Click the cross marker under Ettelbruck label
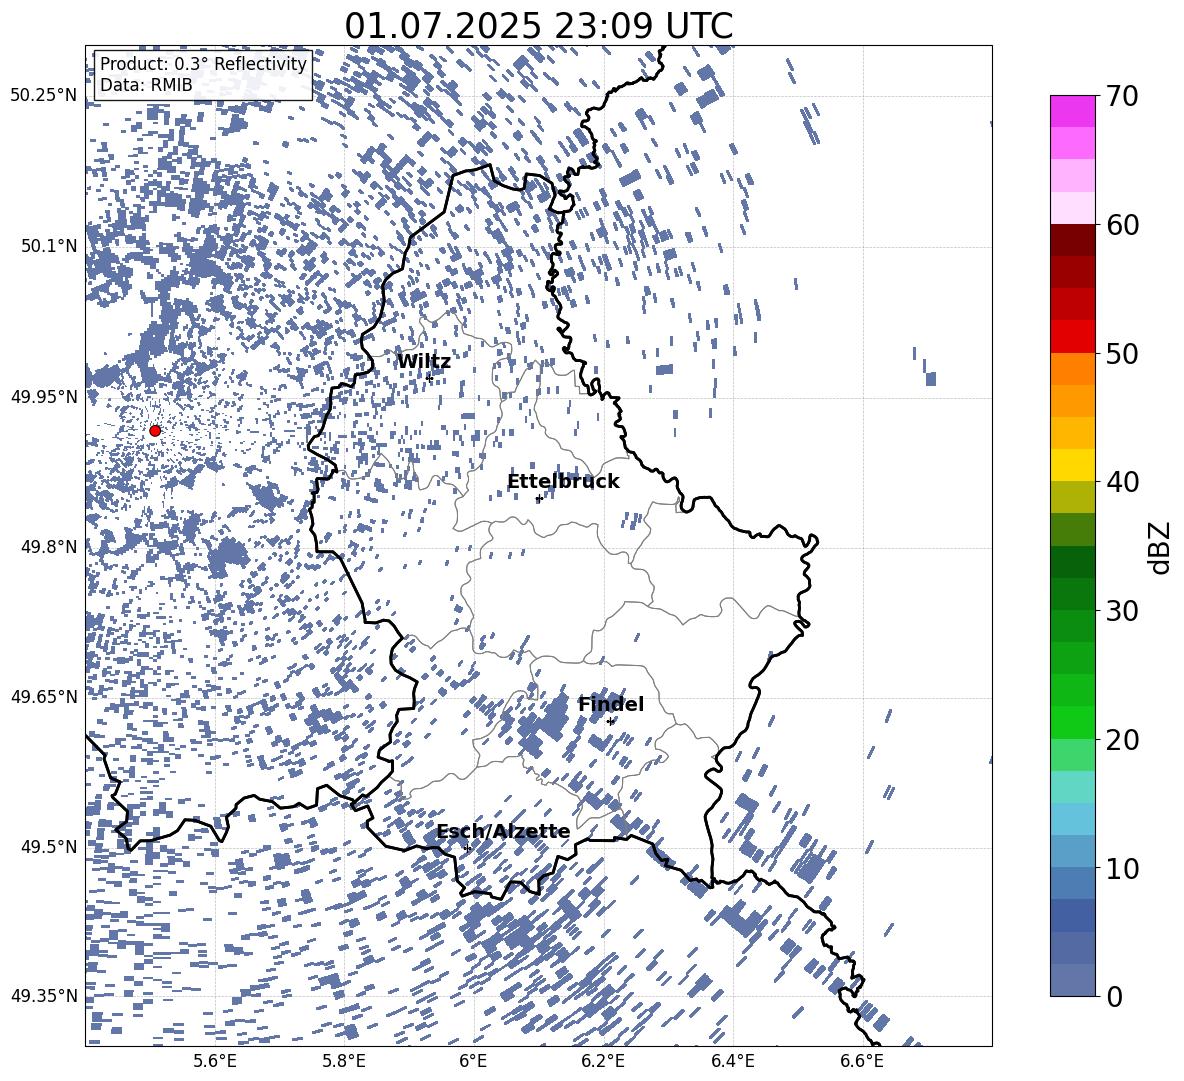 [538, 499]
